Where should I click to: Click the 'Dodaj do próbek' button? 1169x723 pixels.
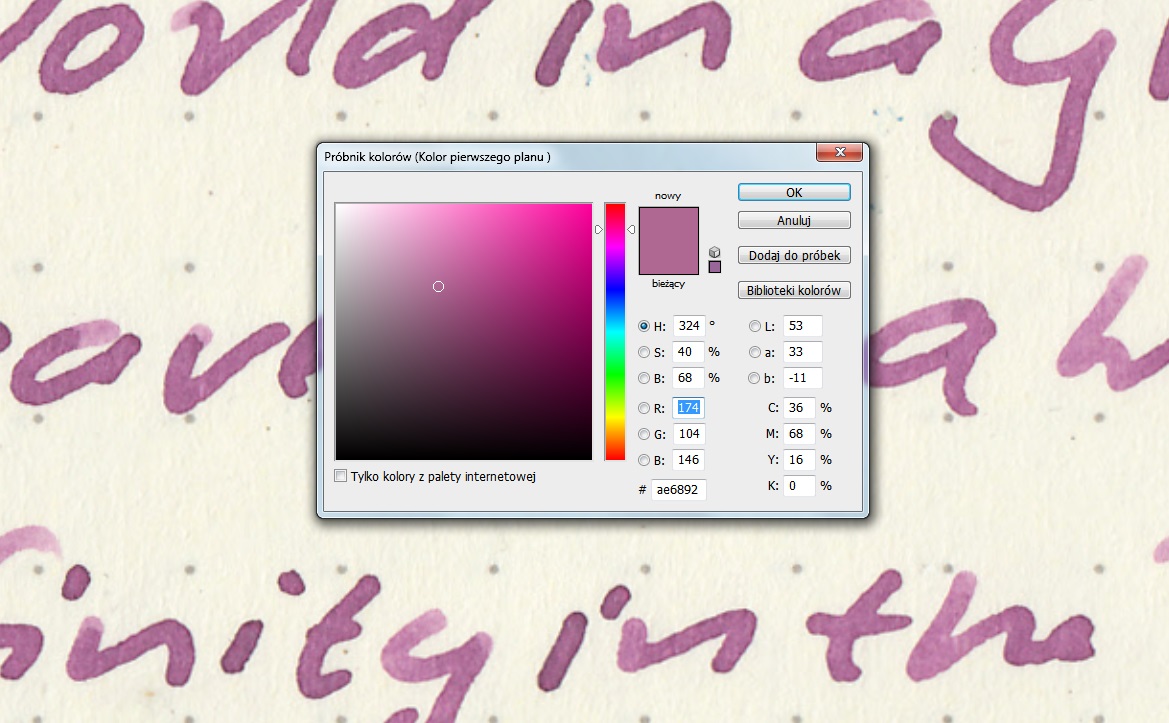click(x=794, y=256)
